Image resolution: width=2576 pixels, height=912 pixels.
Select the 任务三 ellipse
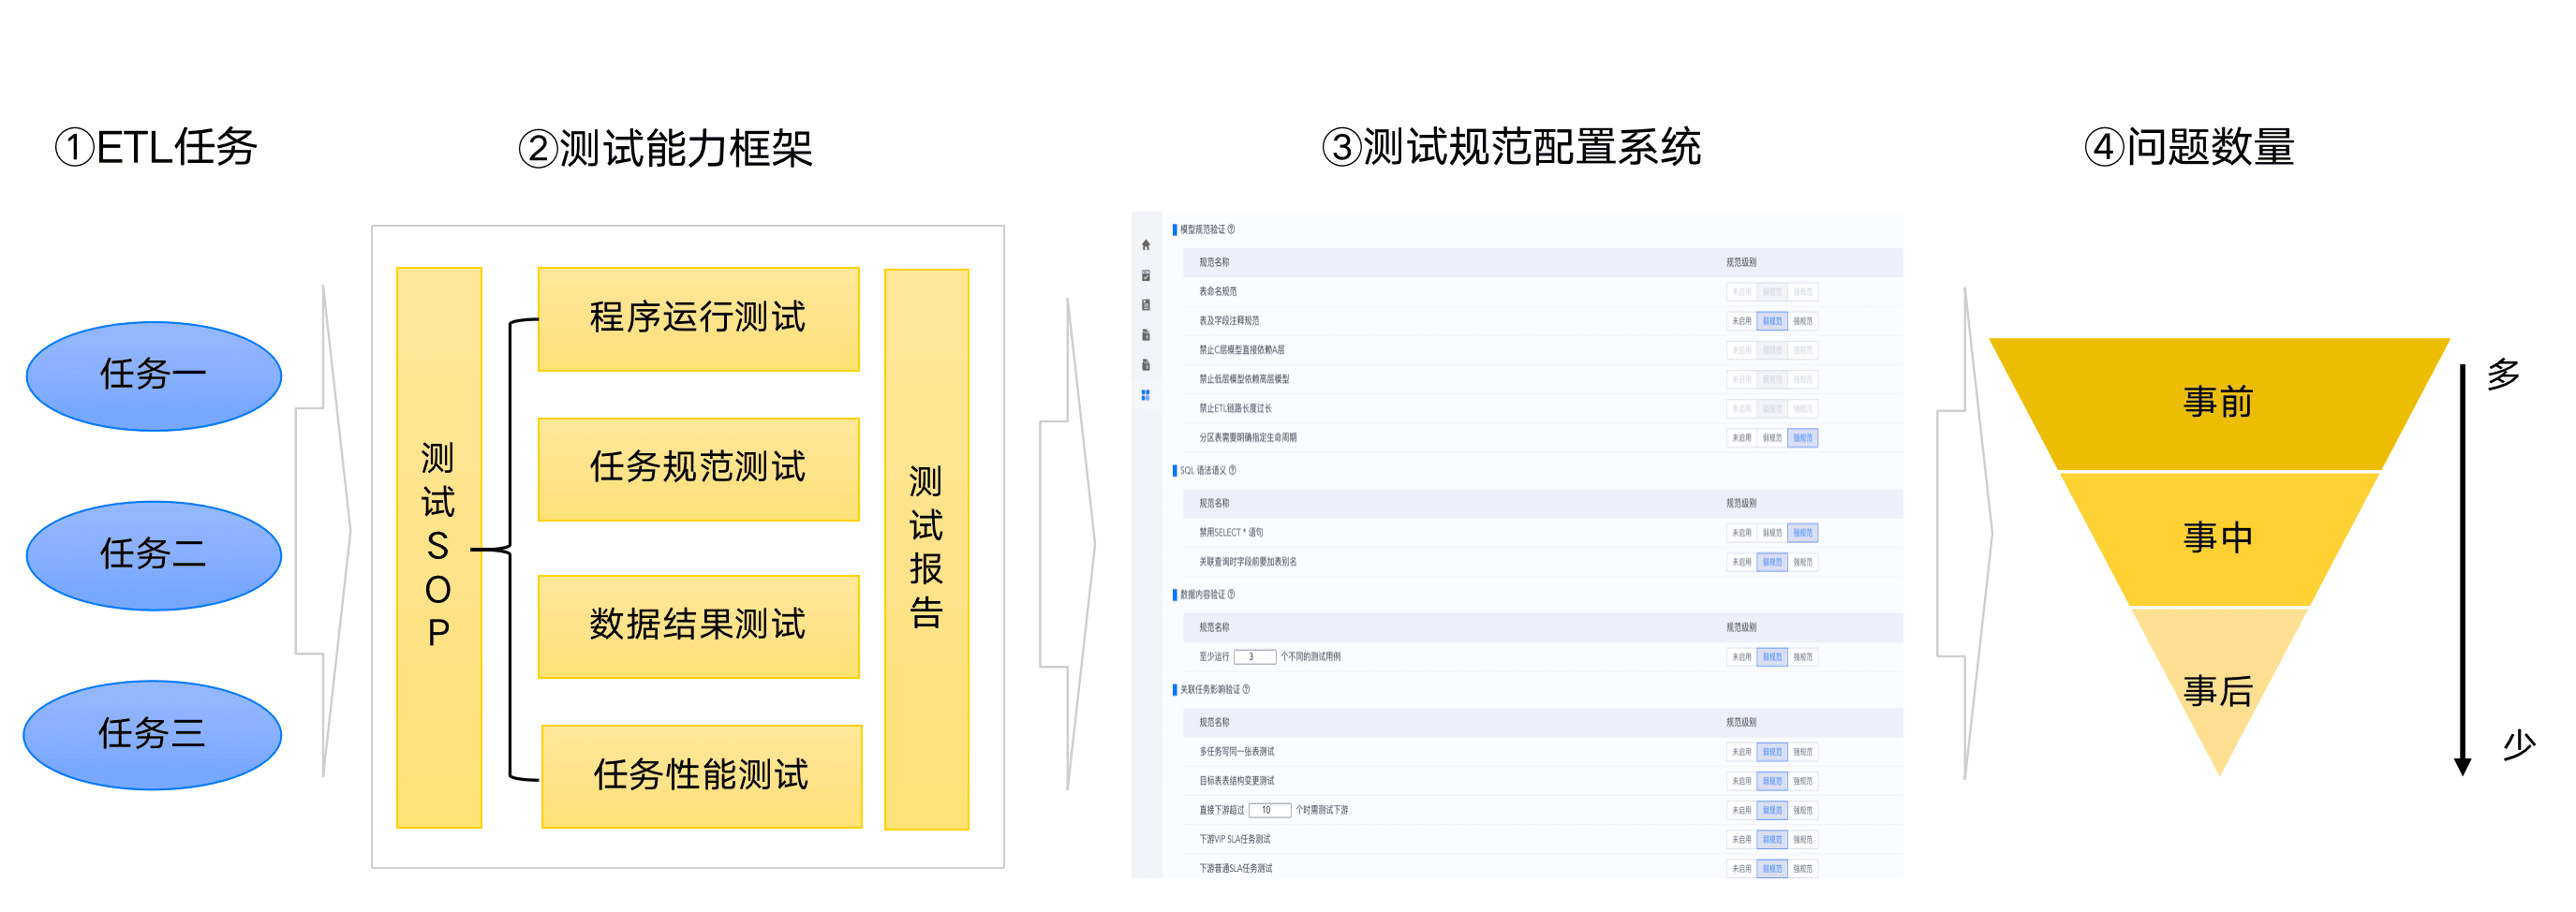pos(152,735)
